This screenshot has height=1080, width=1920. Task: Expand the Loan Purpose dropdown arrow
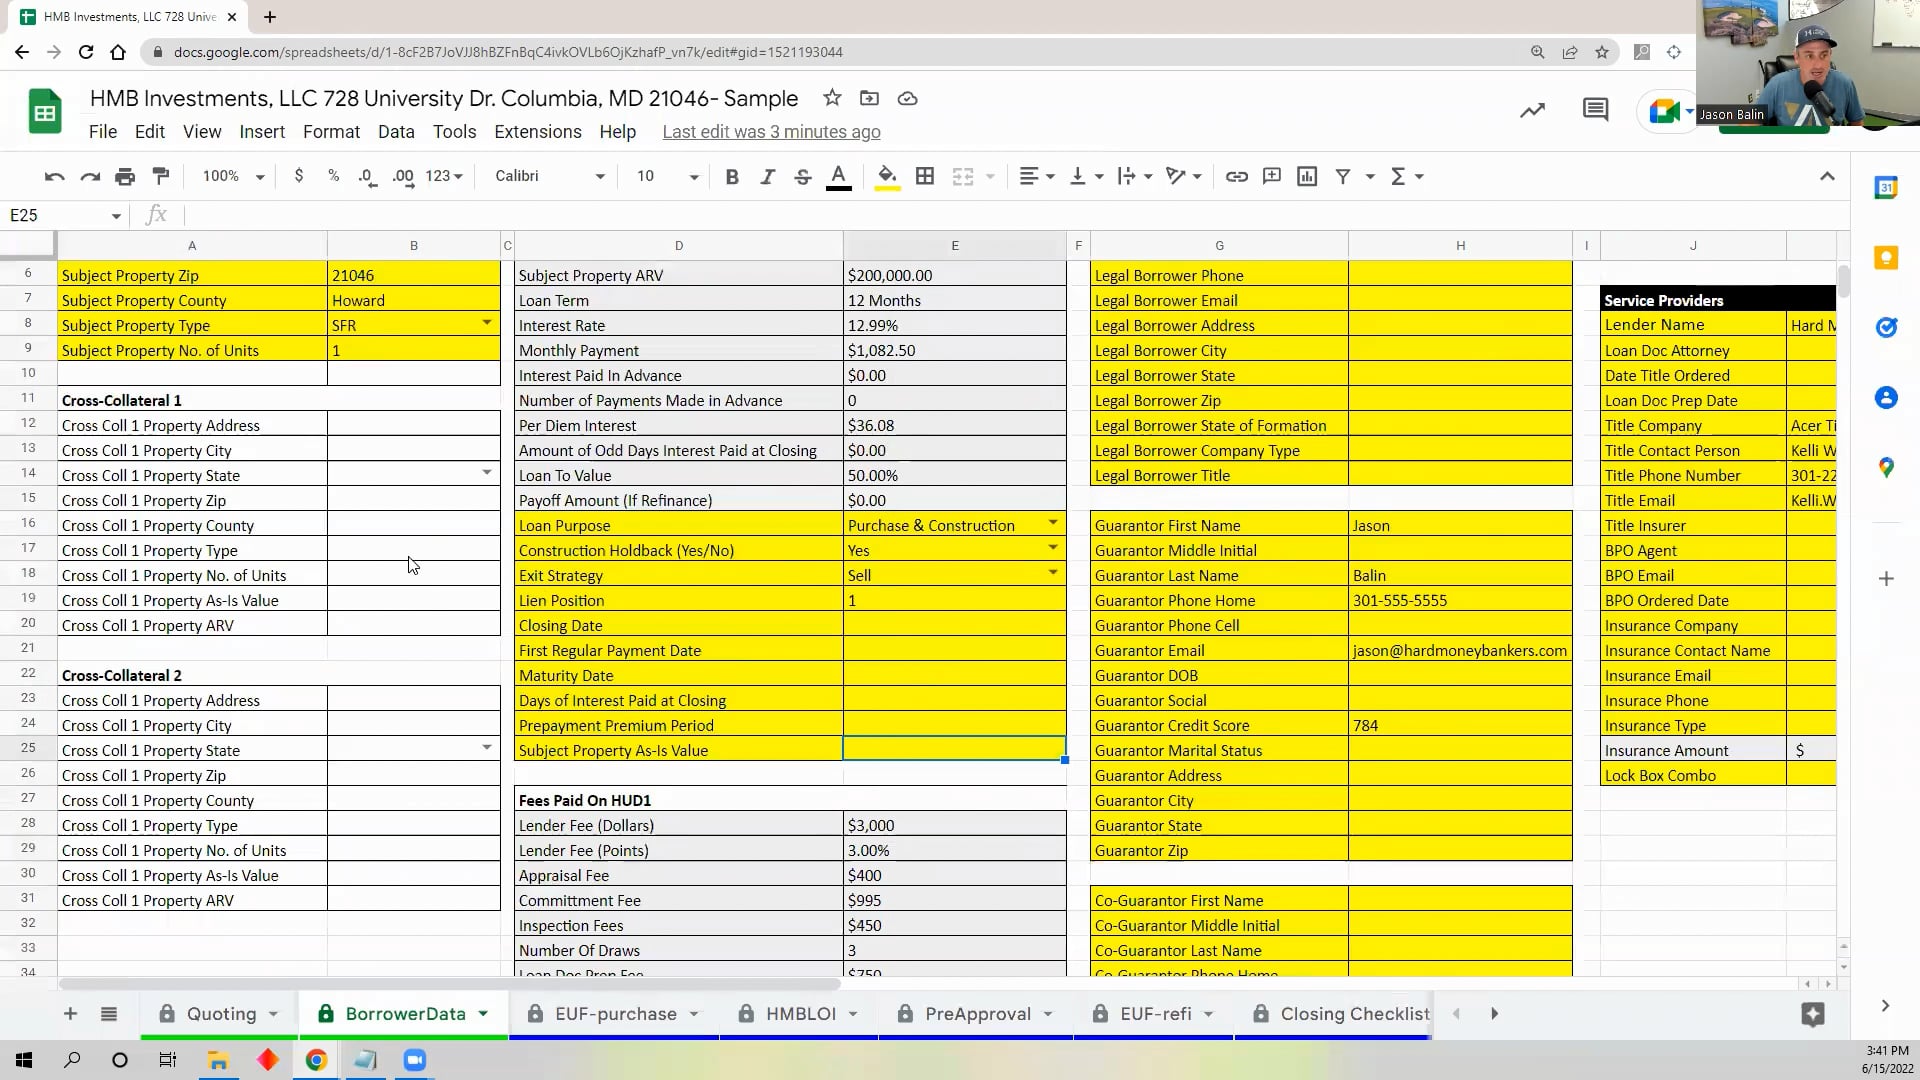1053,523
